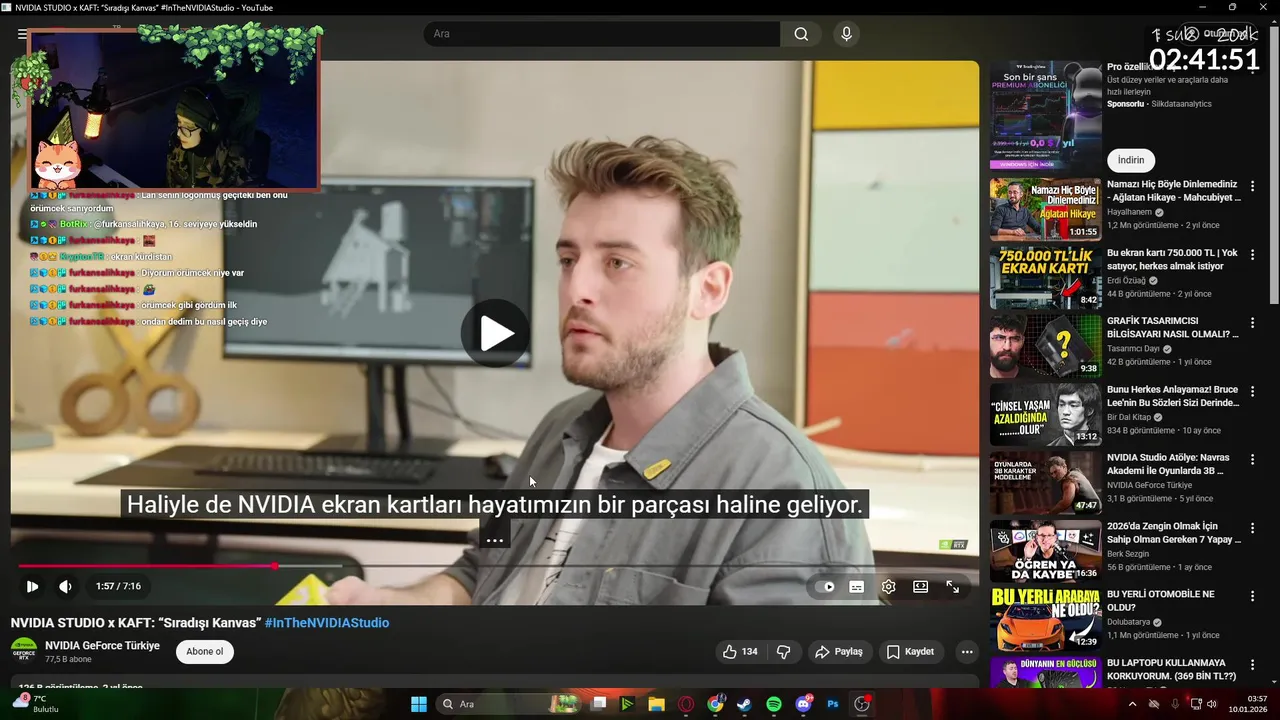Image resolution: width=1280 pixels, height=720 pixels.
Task: Open Steam from the taskbar
Action: 744,704
